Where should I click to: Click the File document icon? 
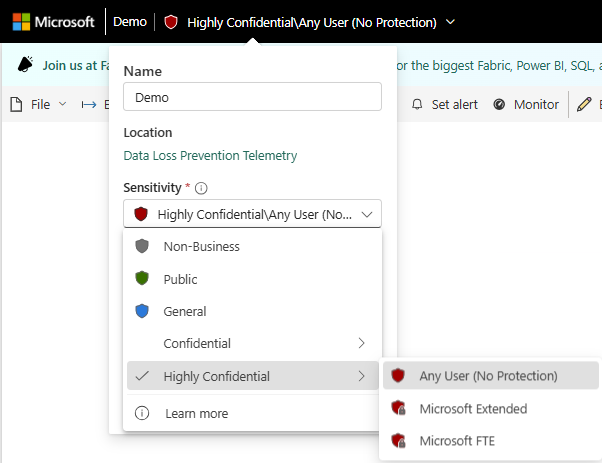click(15, 104)
